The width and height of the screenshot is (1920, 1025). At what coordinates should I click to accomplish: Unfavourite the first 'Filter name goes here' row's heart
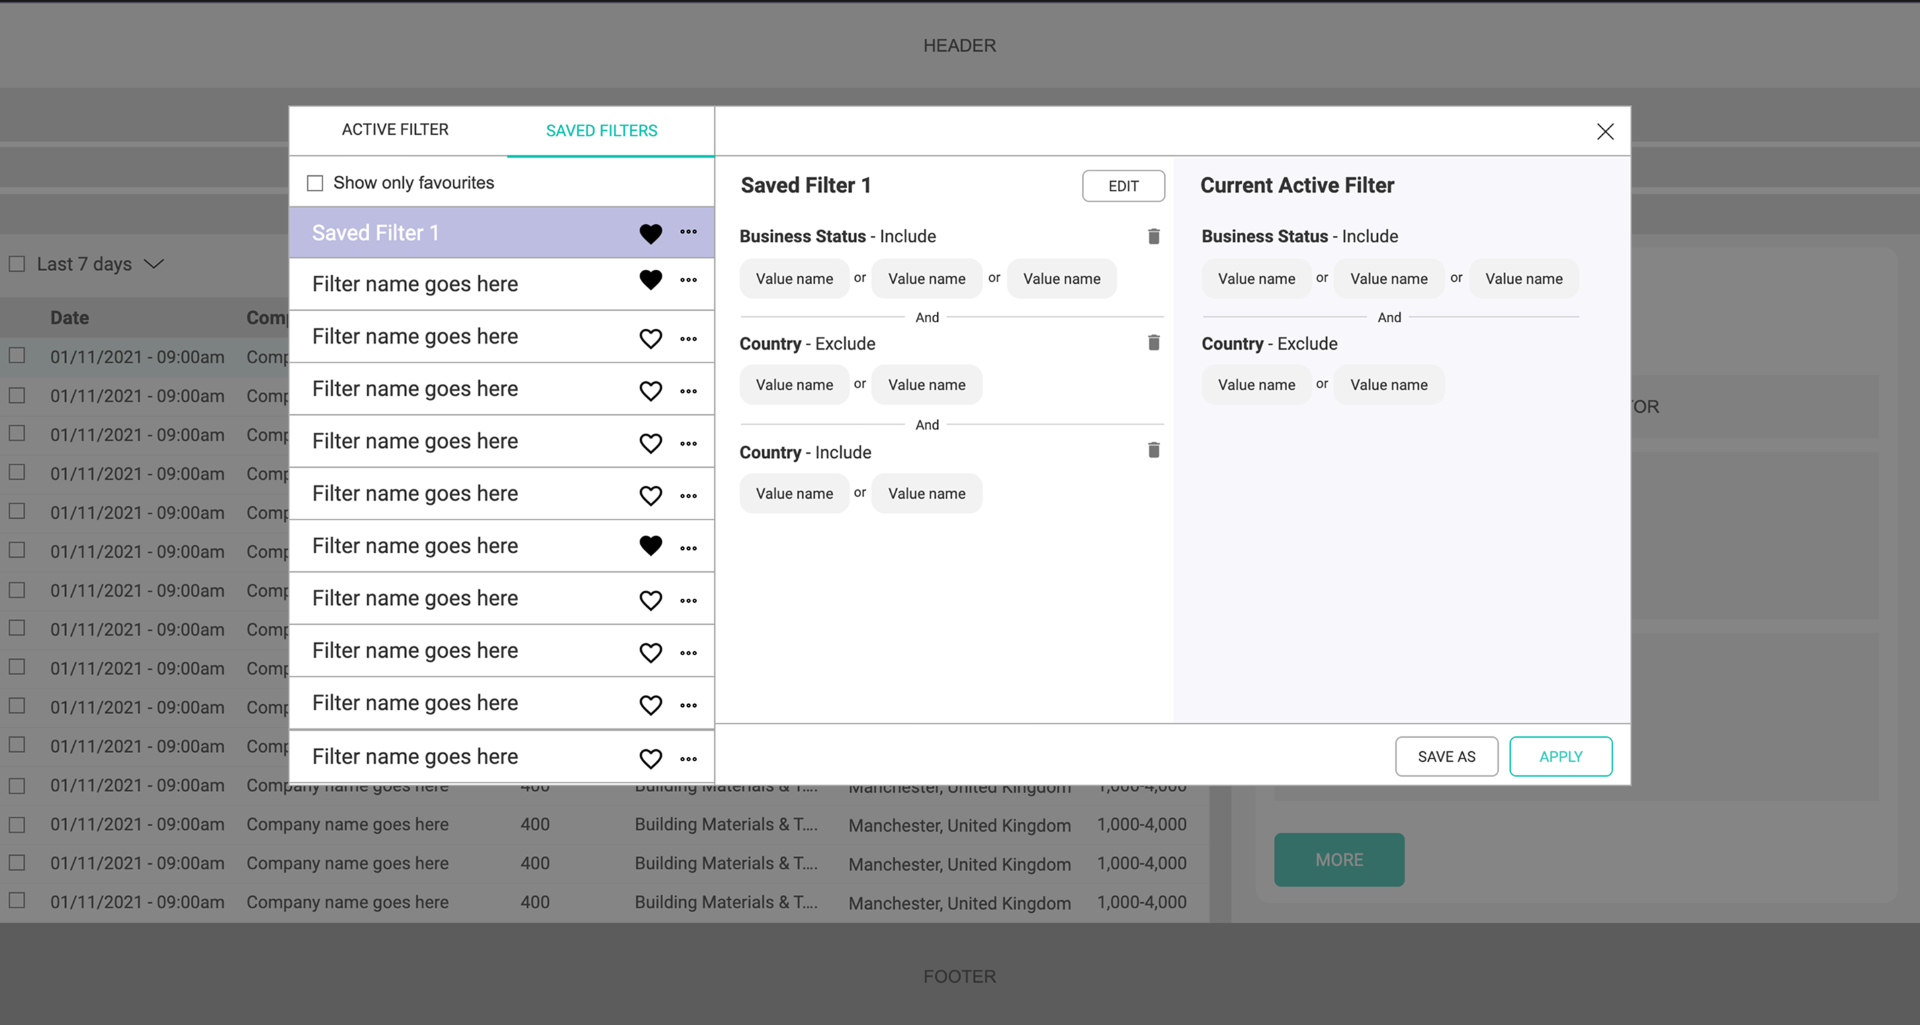click(x=650, y=280)
